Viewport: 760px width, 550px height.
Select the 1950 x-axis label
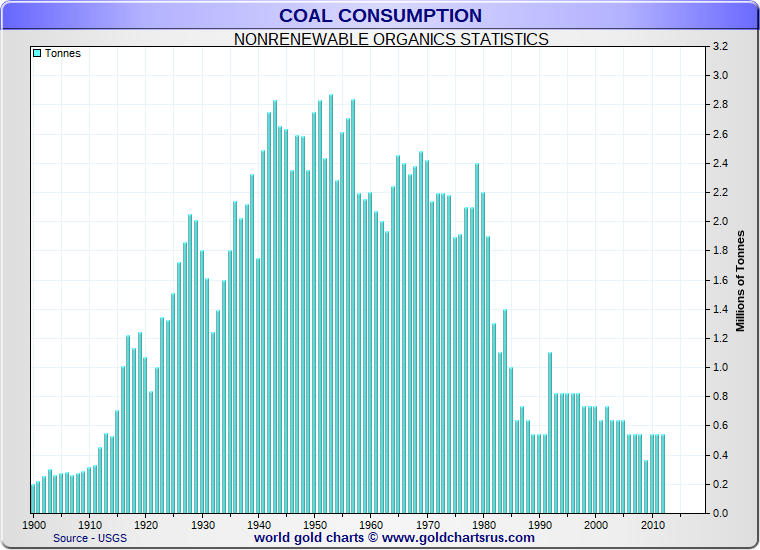315,525
